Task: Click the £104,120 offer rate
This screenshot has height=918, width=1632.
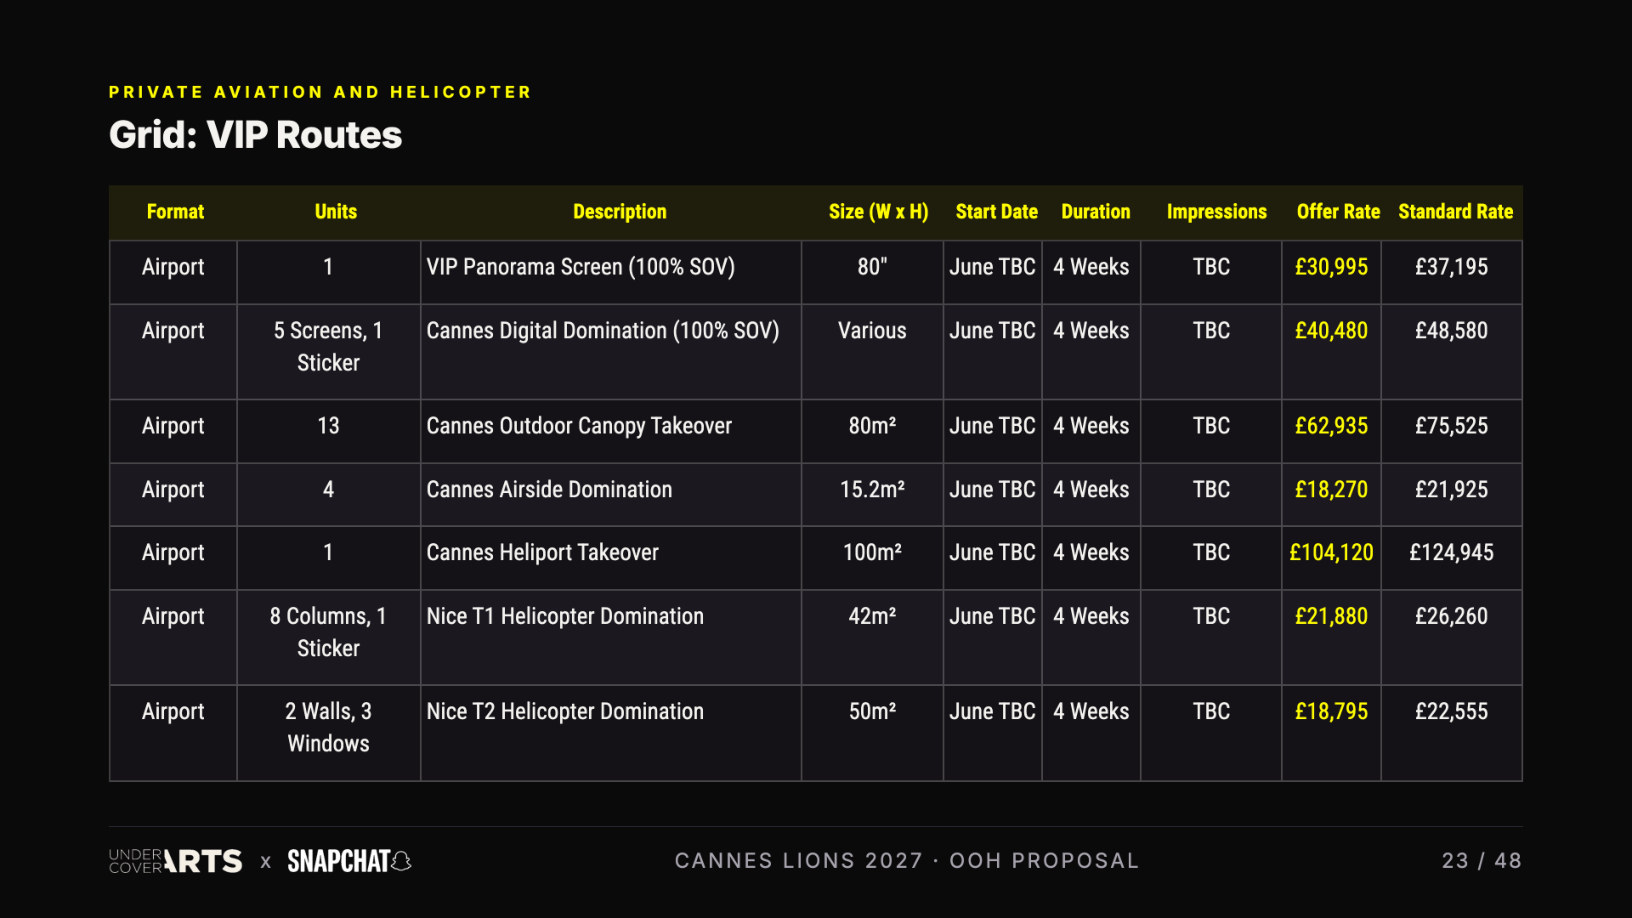Action: (x=1331, y=553)
